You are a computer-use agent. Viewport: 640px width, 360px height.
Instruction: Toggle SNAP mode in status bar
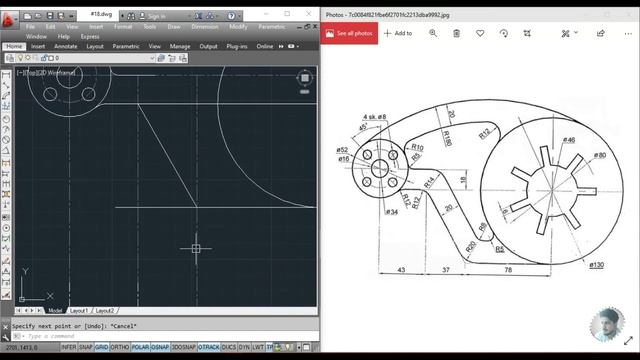pos(85,347)
